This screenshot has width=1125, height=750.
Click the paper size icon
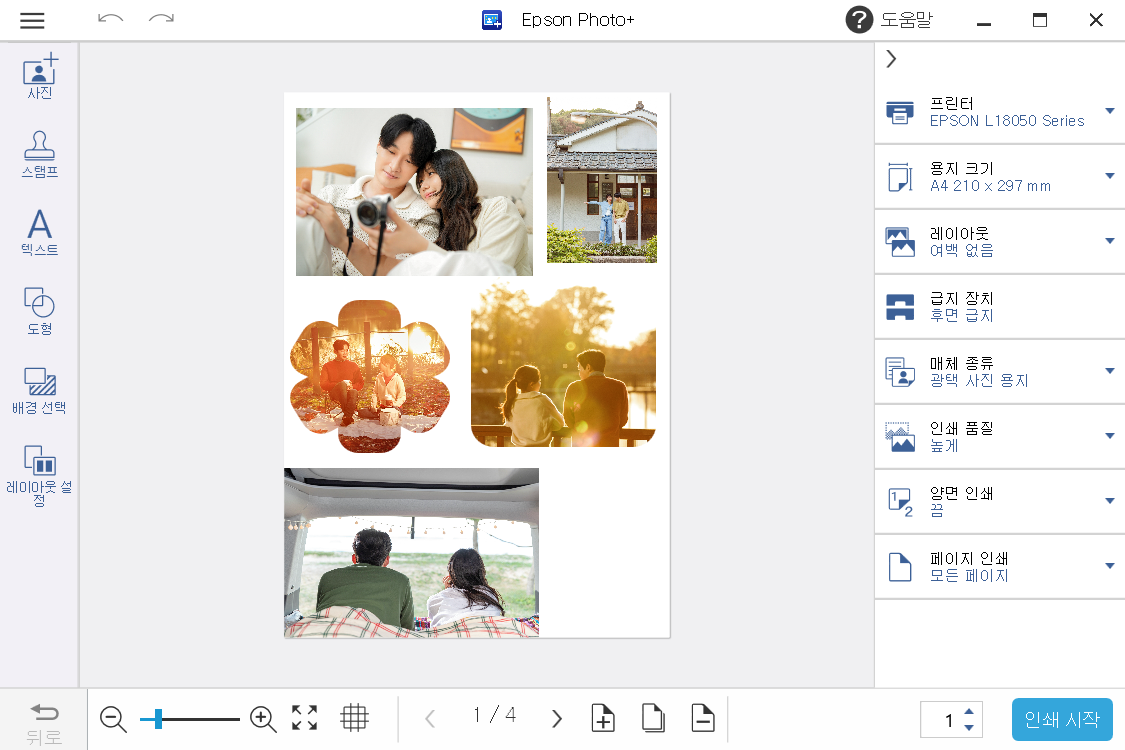pyautogui.click(x=900, y=177)
